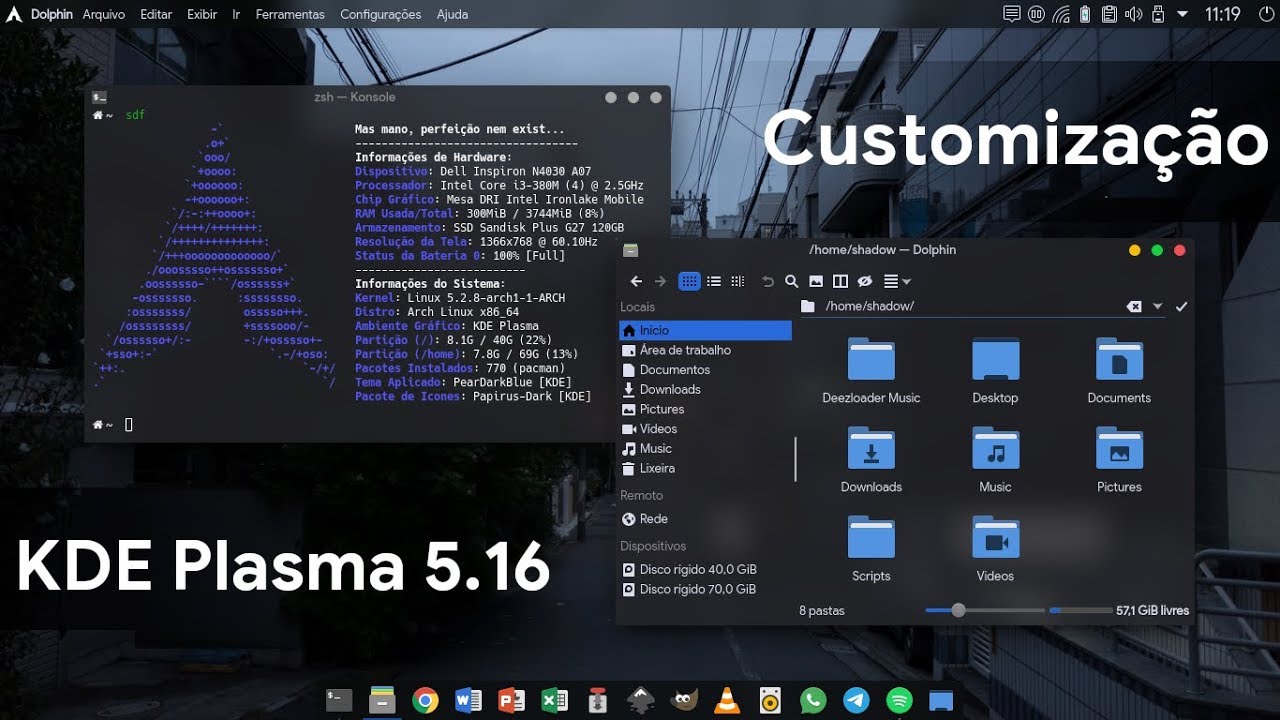Open the removable device notifier tray icon
Image resolution: width=1280 pixels, height=720 pixels.
point(1158,14)
